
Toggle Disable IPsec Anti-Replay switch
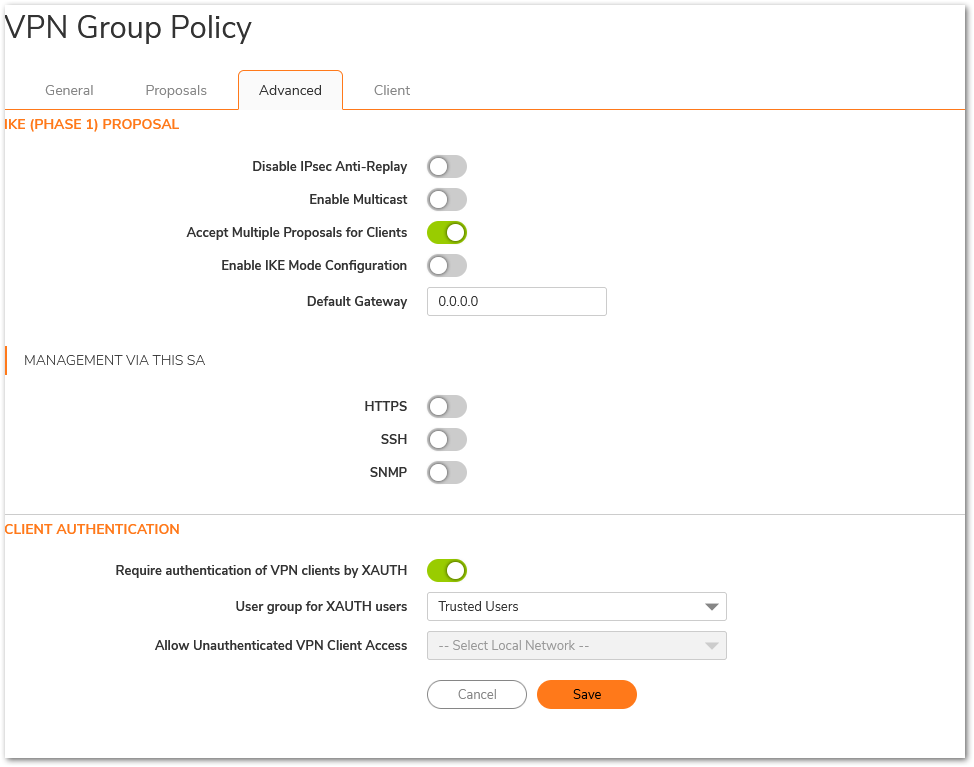click(x=447, y=166)
